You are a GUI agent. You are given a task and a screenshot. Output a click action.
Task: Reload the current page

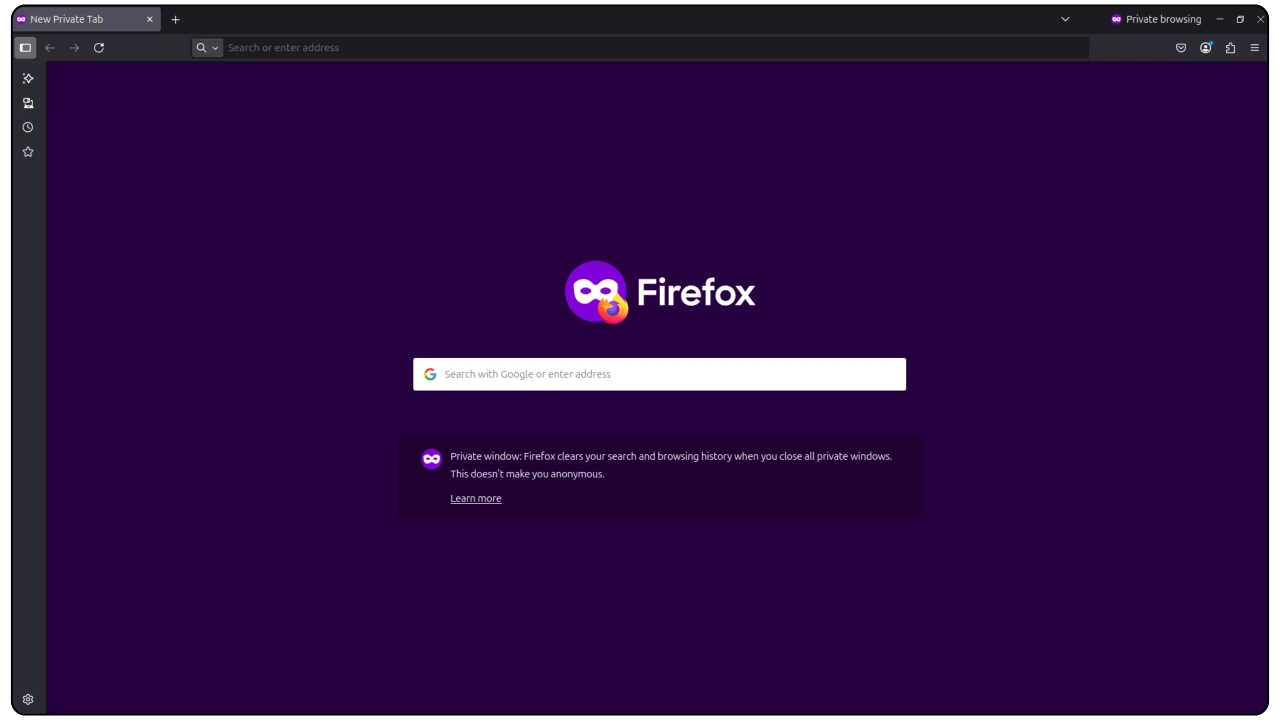99,48
